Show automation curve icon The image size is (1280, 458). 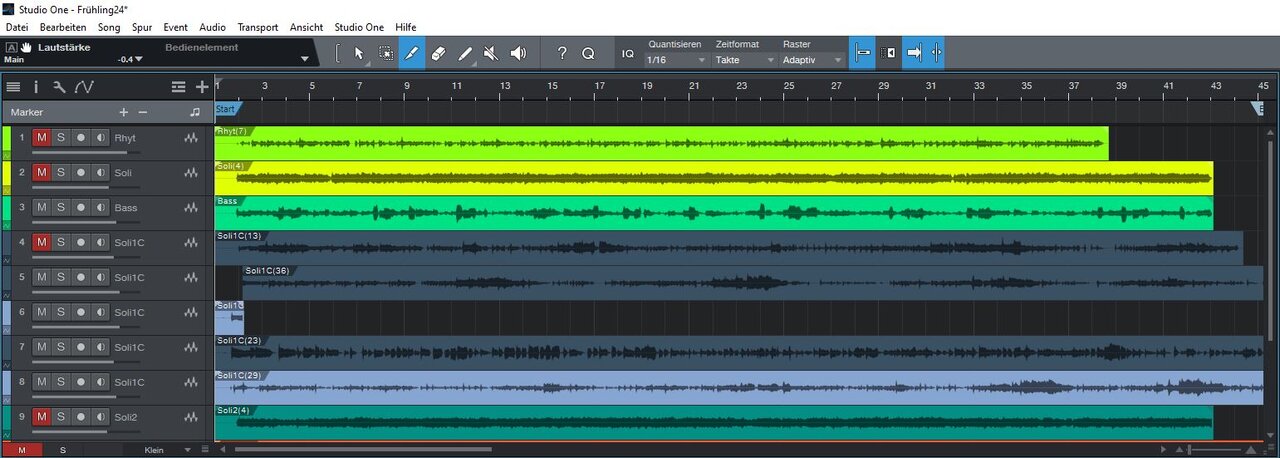click(x=84, y=87)
